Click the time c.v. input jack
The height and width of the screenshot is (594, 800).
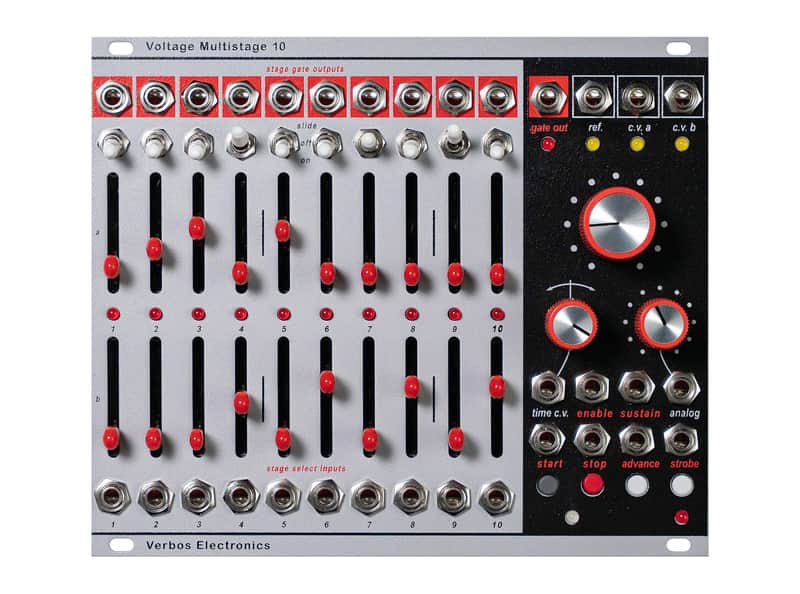548,388
